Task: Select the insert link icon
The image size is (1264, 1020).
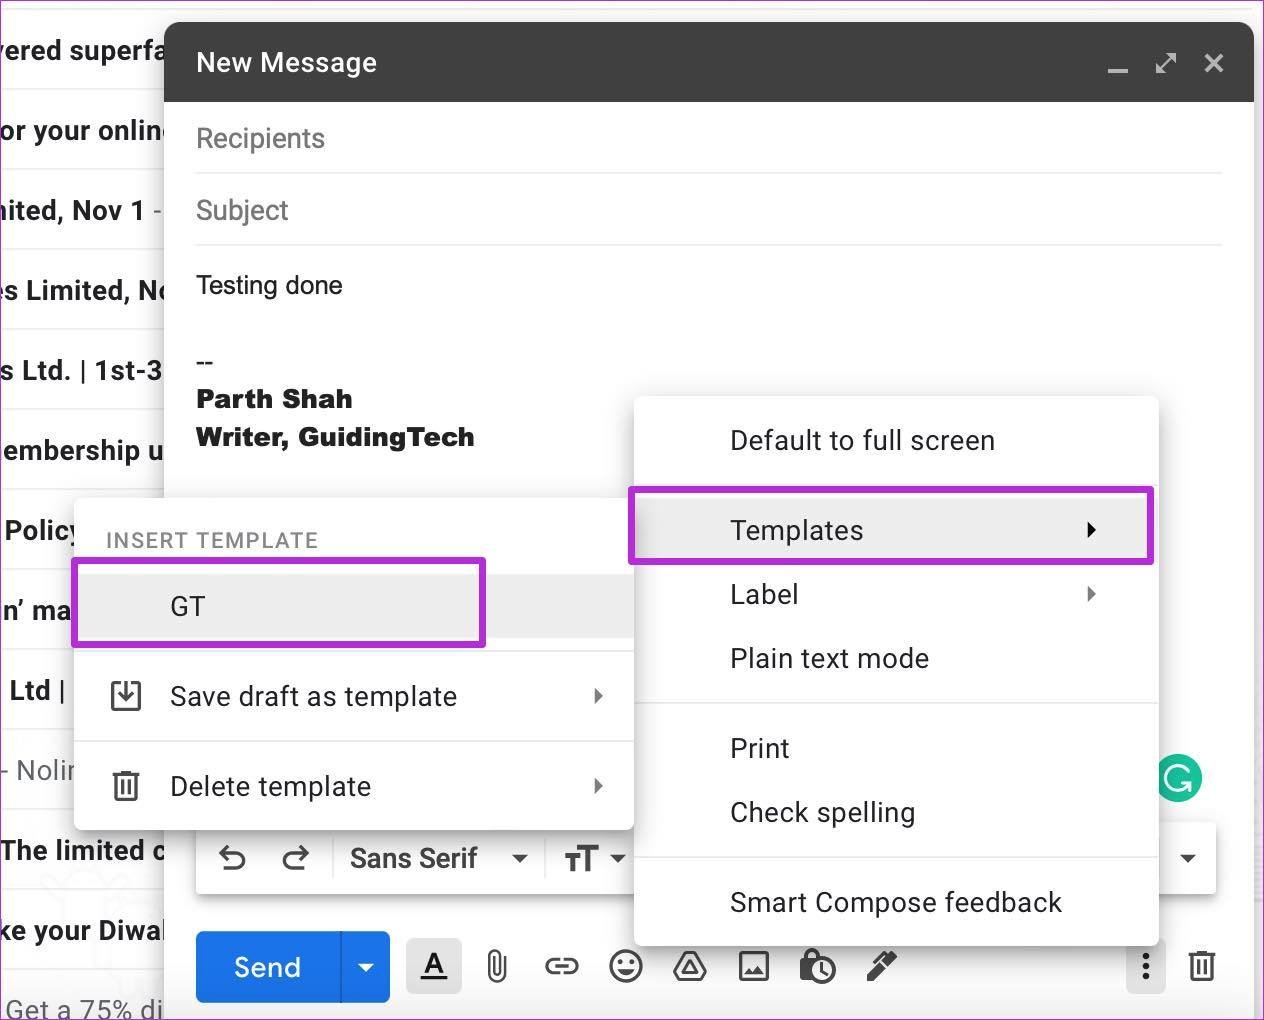Action: (x=562, y=966)
